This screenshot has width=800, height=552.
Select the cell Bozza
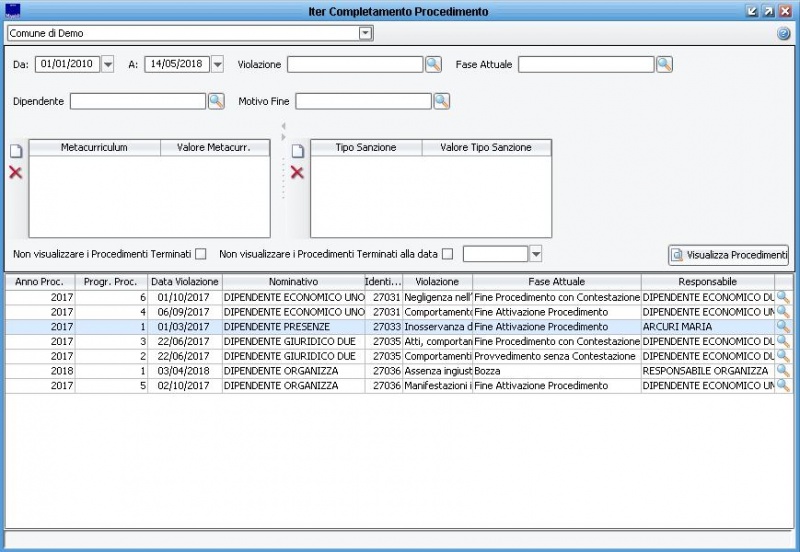[x=557, y=371]
